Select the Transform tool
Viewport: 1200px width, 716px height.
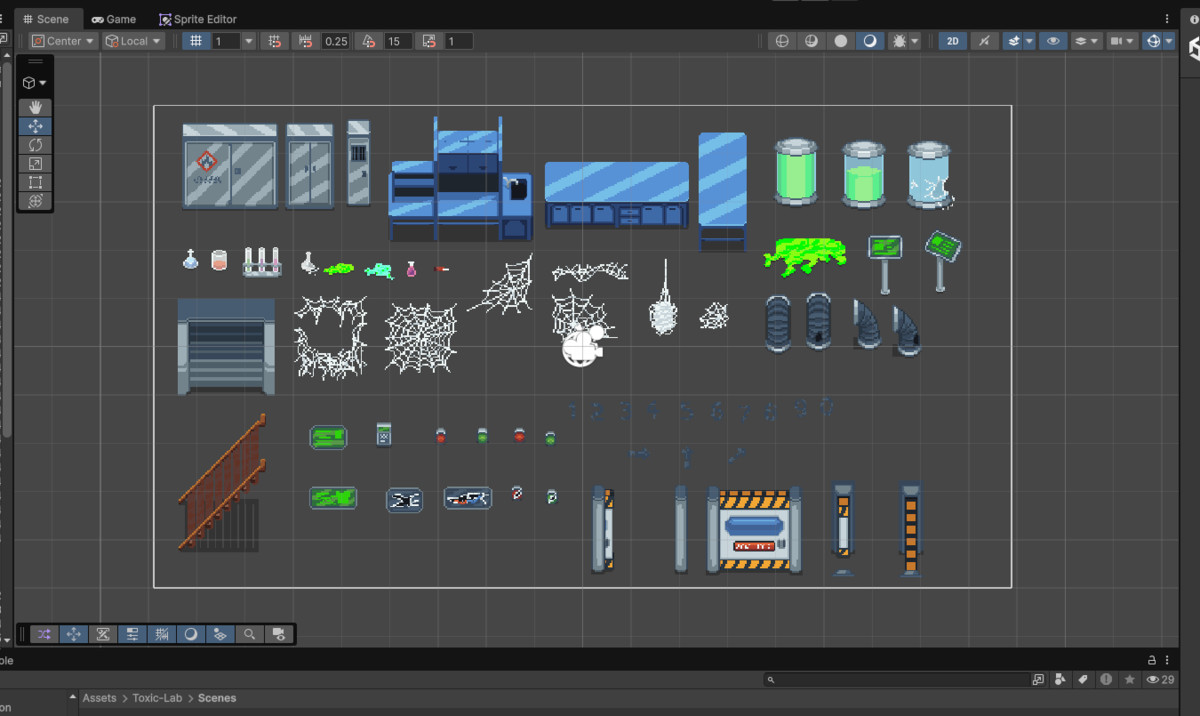[35, 201]
